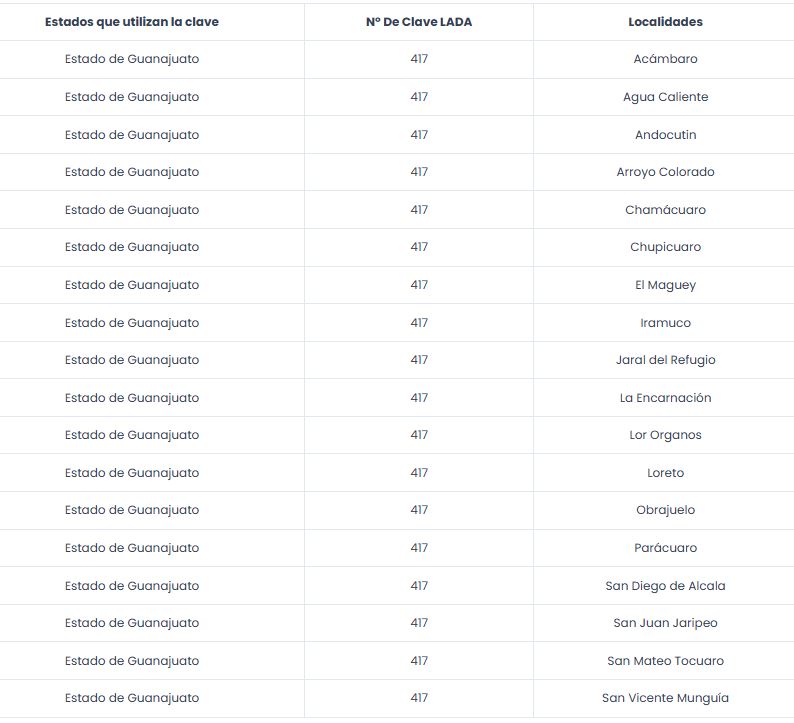Select Jaral del Refugio
The image size is (794, 723).
tap(665, 360)
